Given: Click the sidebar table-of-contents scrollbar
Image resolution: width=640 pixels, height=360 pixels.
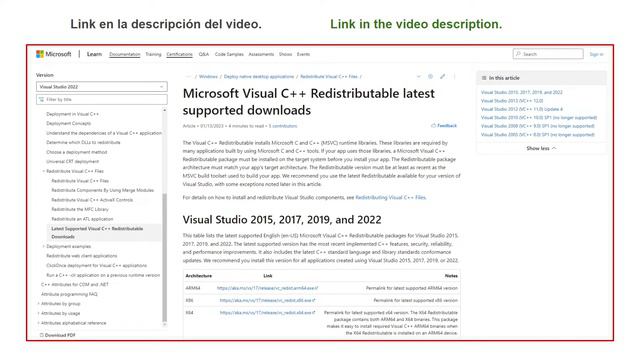Looking at the screenshot, I should (164, 257).
